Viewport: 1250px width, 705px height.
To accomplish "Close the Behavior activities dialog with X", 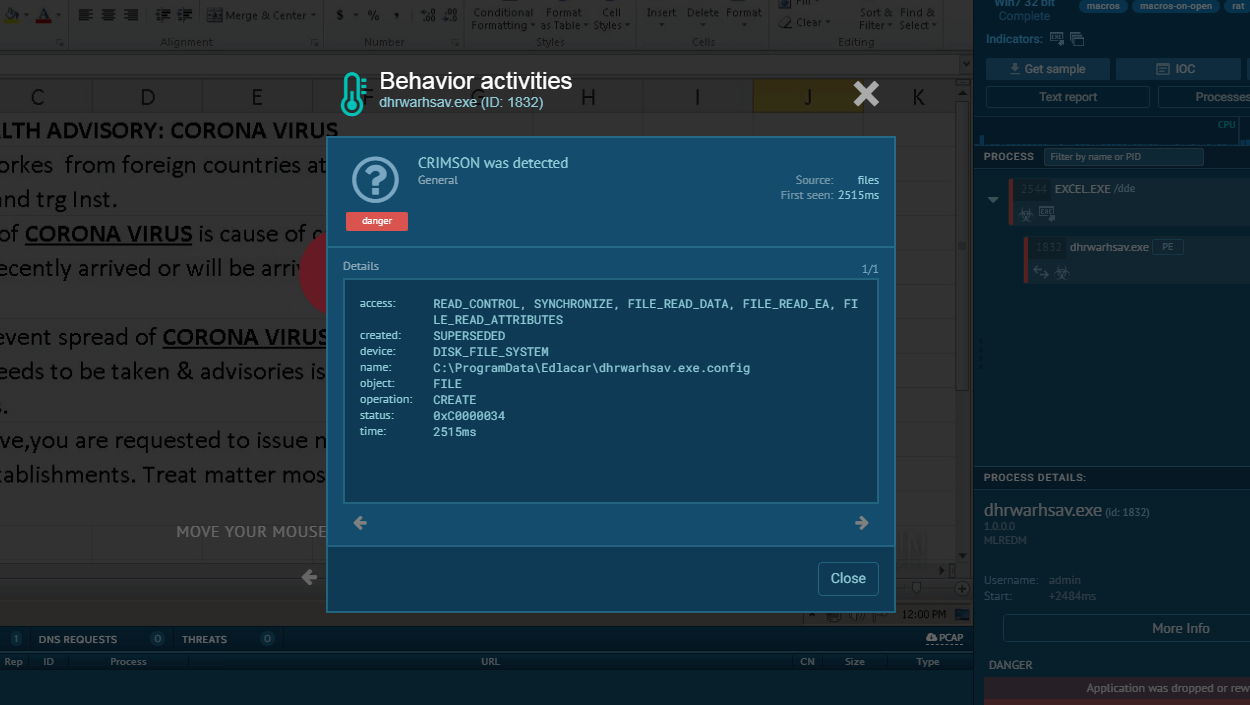I will (866, 94).
